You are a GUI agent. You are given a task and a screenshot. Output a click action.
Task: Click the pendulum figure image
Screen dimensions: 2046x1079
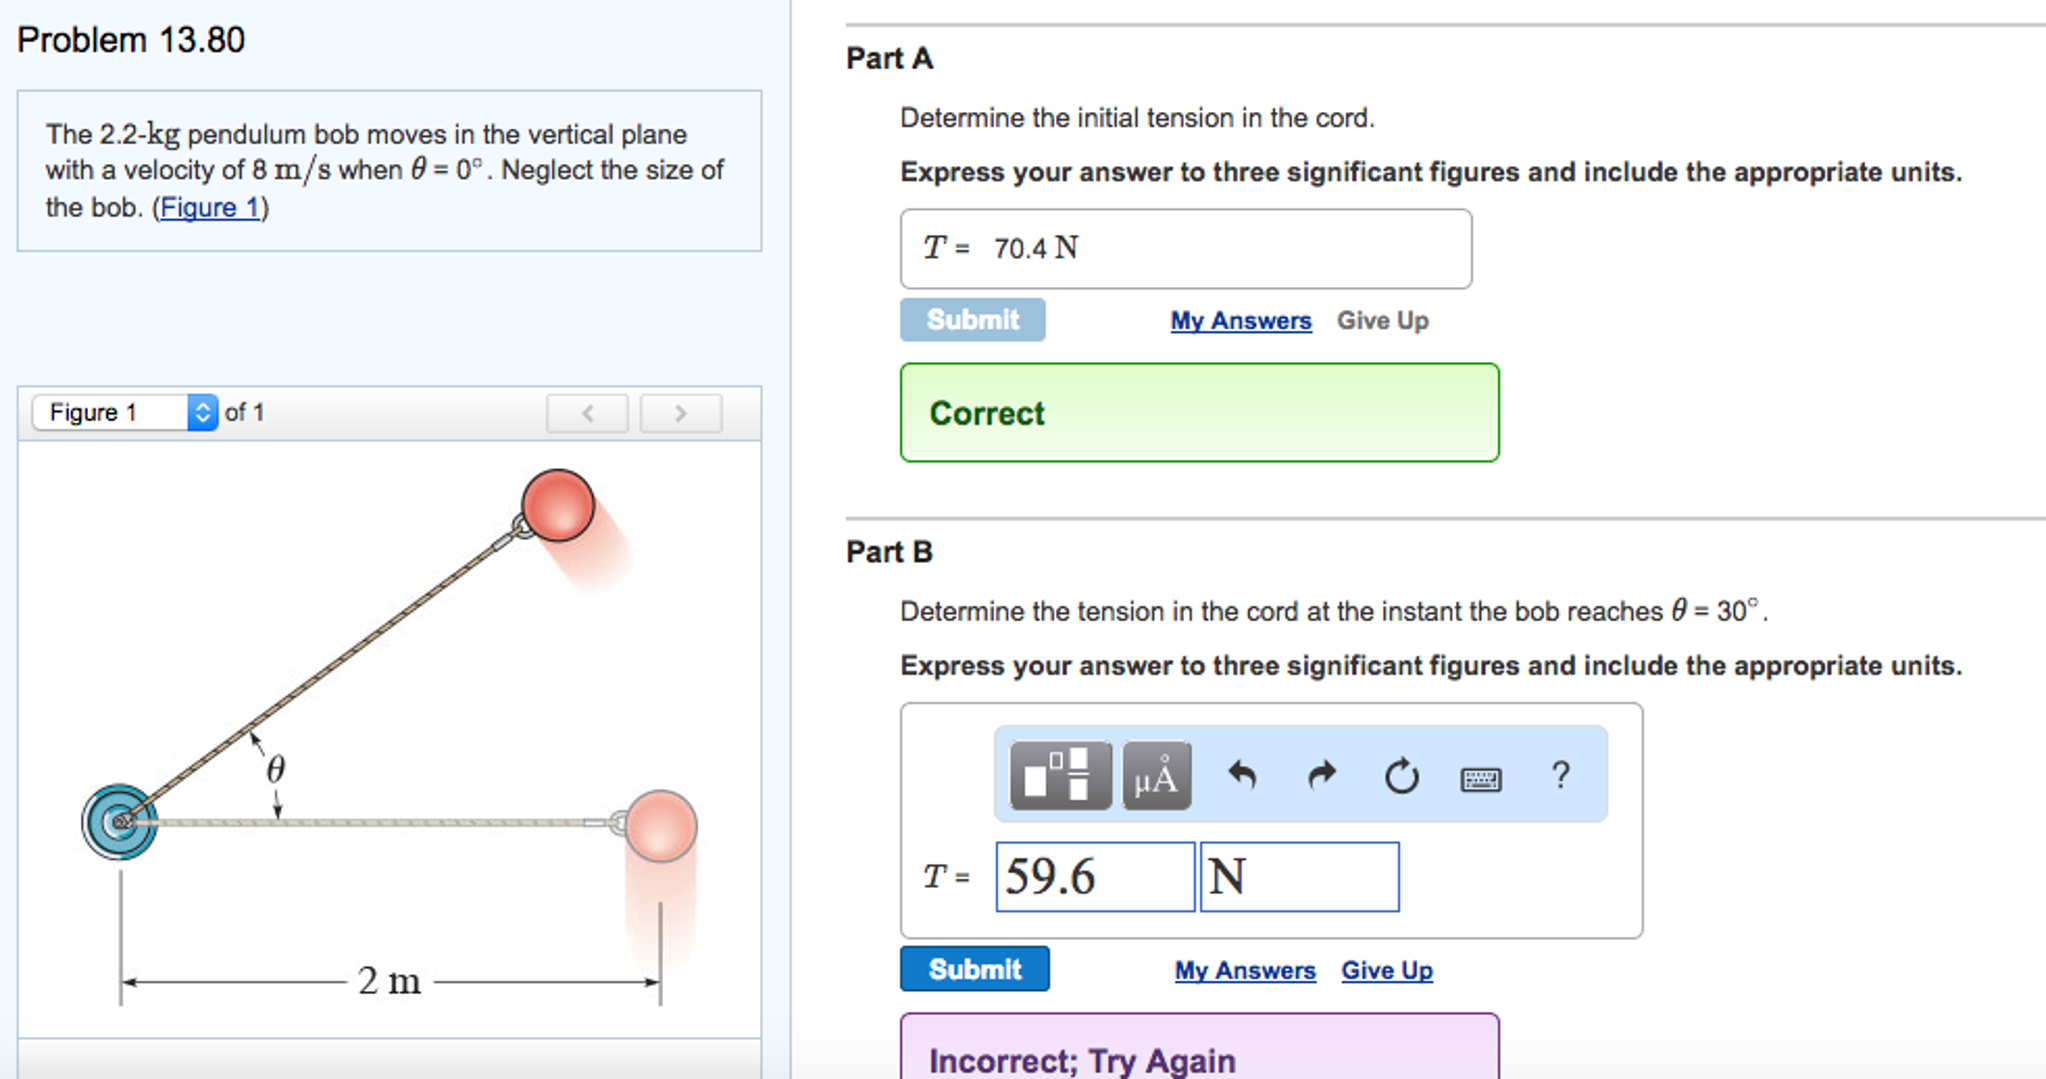tap(389, 738)
